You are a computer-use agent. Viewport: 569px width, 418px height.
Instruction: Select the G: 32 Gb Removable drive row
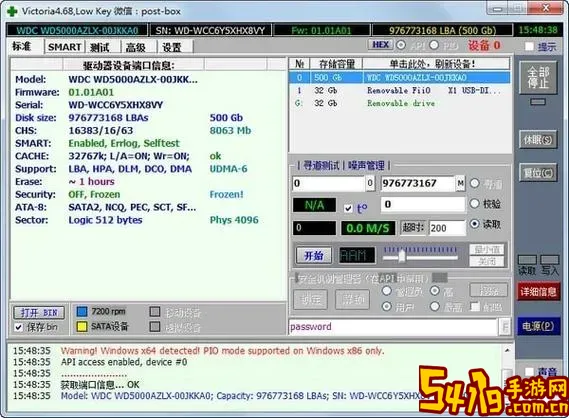coord(399,103)
